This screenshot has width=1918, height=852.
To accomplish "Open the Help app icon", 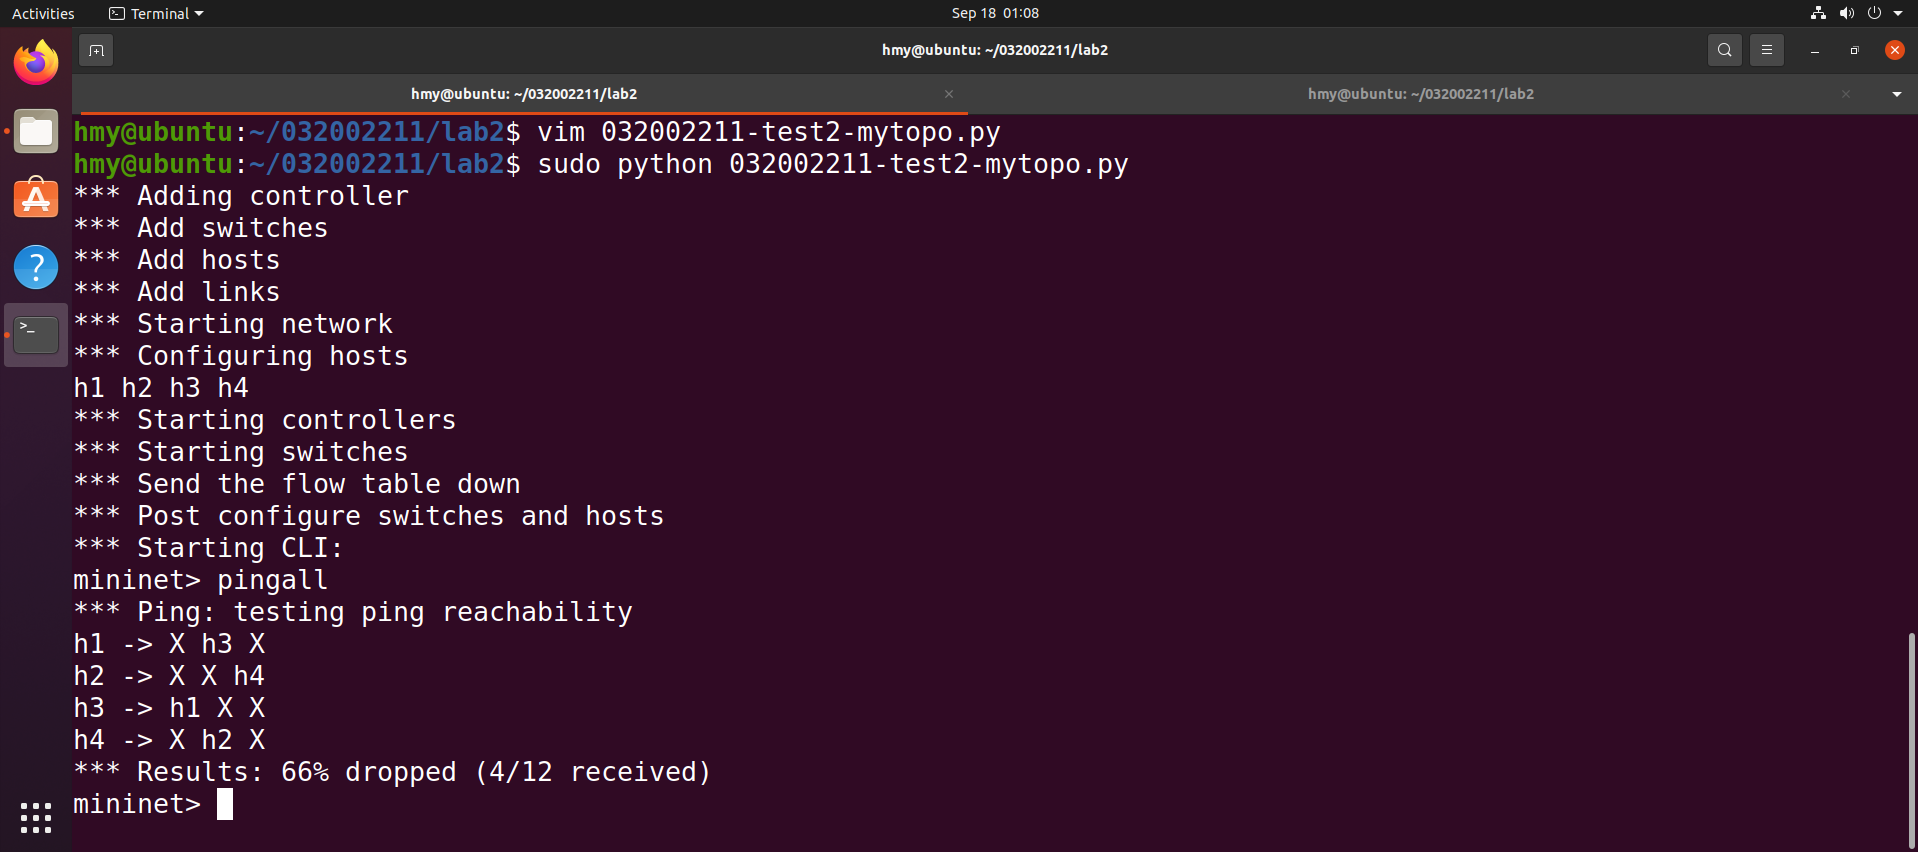I will 36,267.
